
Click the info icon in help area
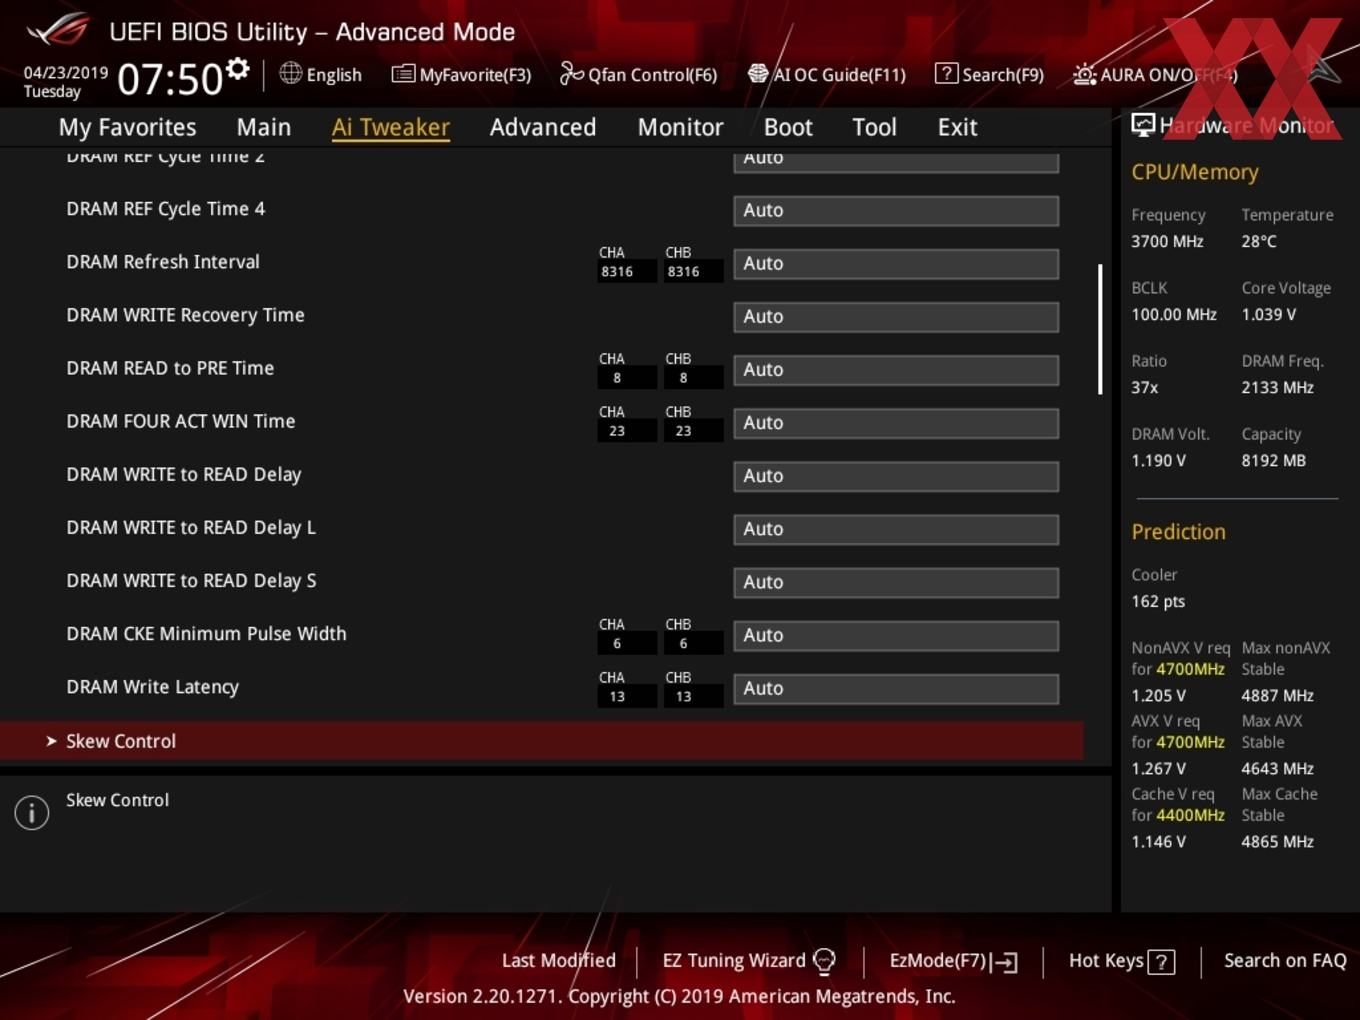[x=32, y=813]
